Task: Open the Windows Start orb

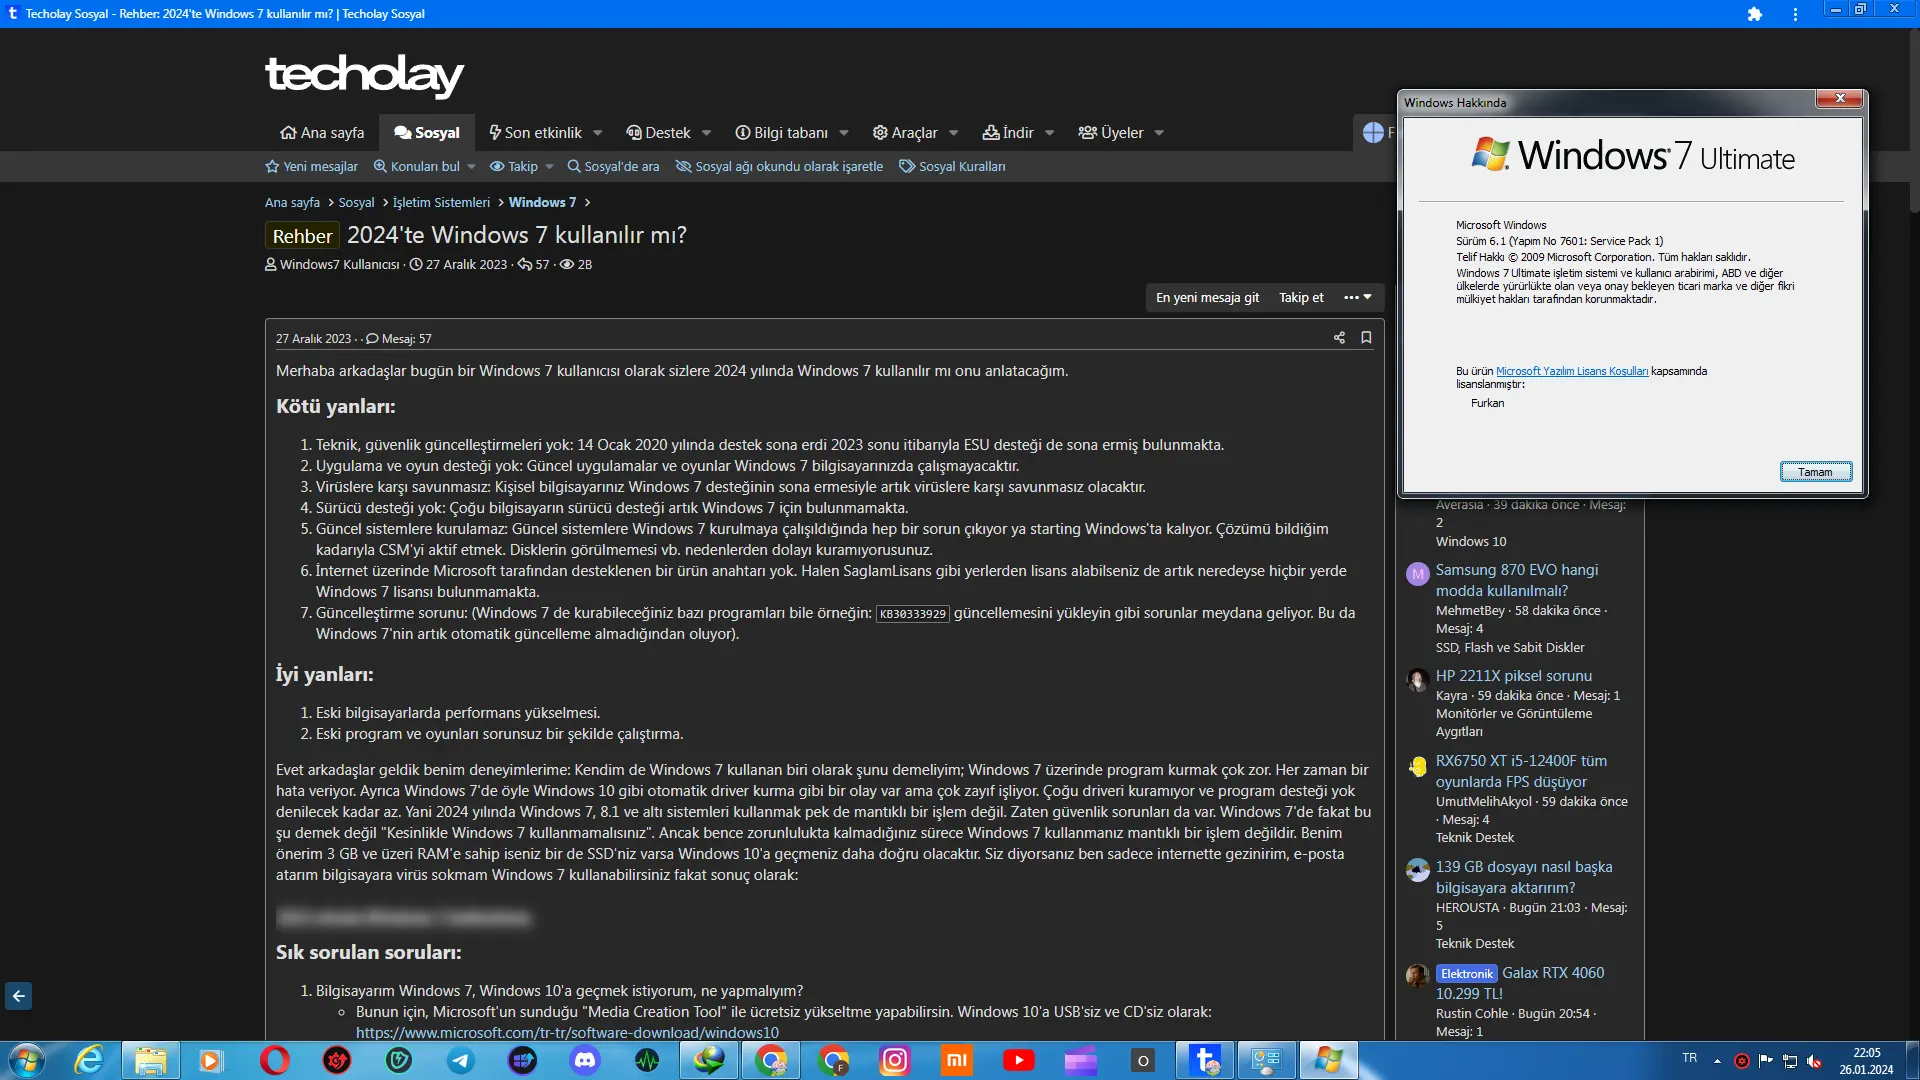Action: 26,1060
